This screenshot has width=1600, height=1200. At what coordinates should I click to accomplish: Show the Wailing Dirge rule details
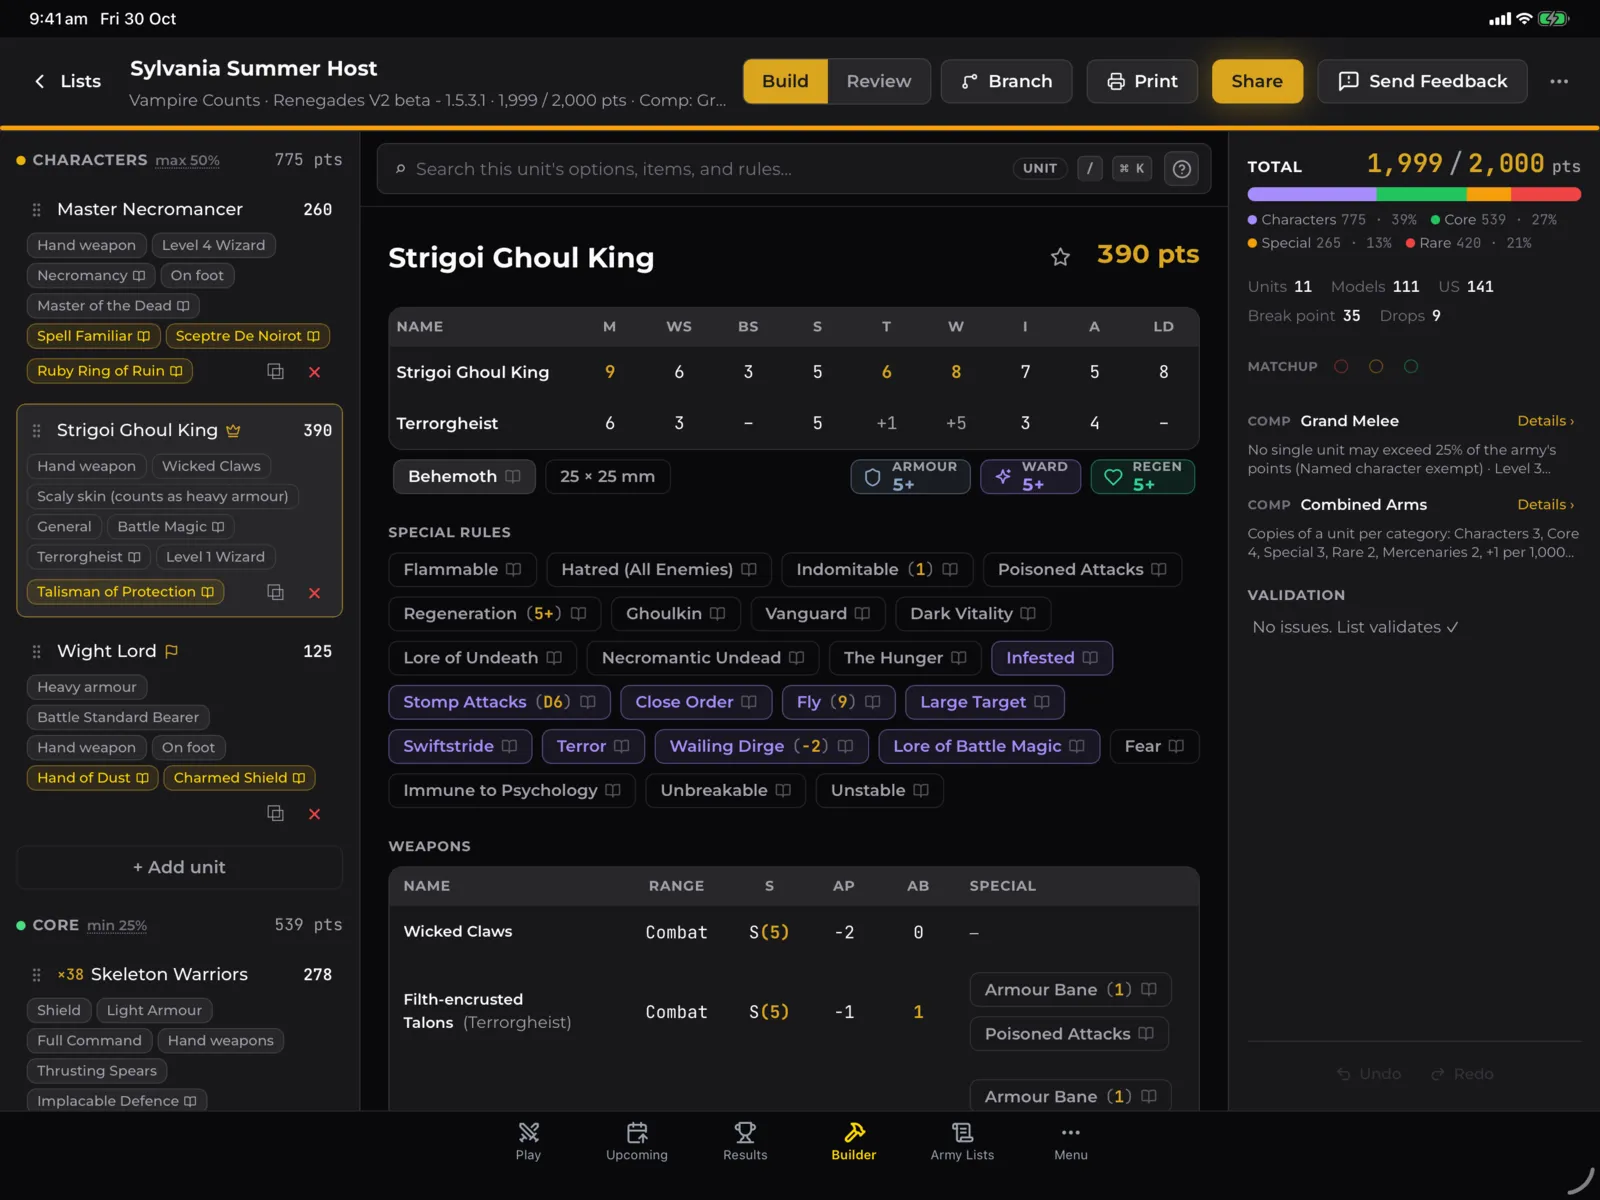761,746
